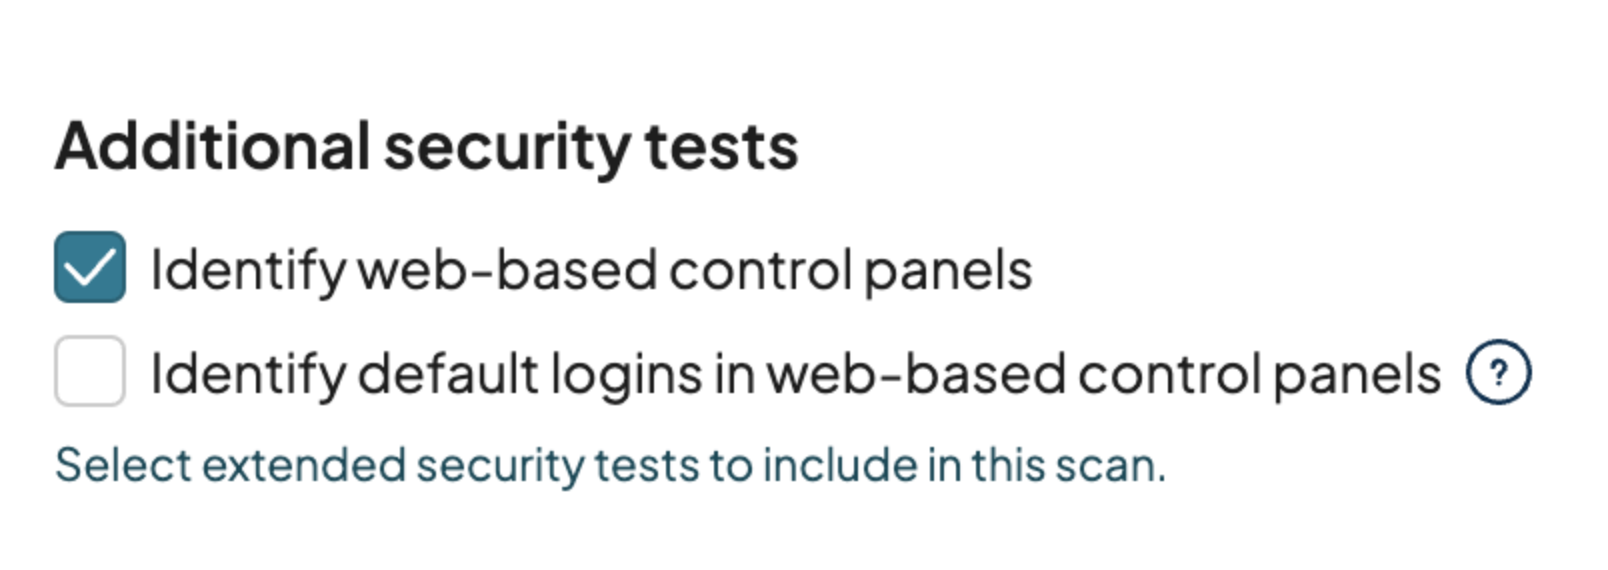Enable "Identify default logins" checkbox
Screen dimensions: 1608x570
pyautogui.click(x=90, y=371)
